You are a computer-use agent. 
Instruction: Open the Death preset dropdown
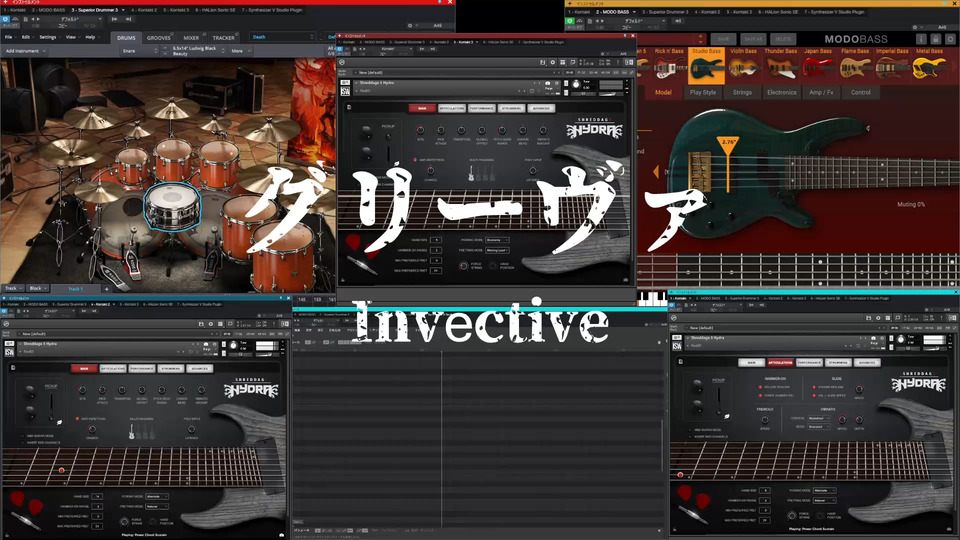pyautogui.click(x=282, y=37)
